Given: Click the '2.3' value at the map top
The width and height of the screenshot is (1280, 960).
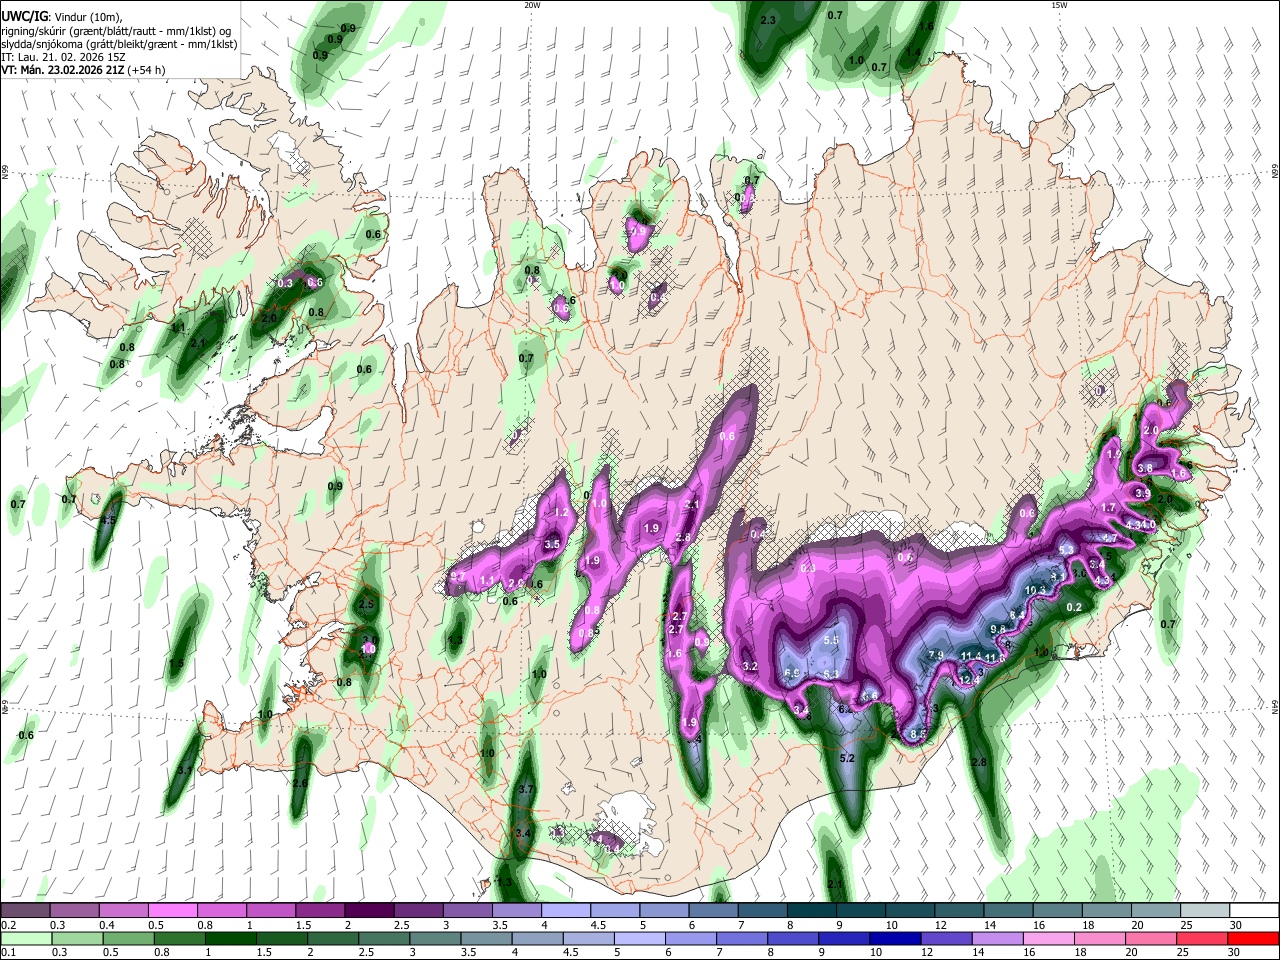Looking at the screenshot, I should [x=768, y=20].
